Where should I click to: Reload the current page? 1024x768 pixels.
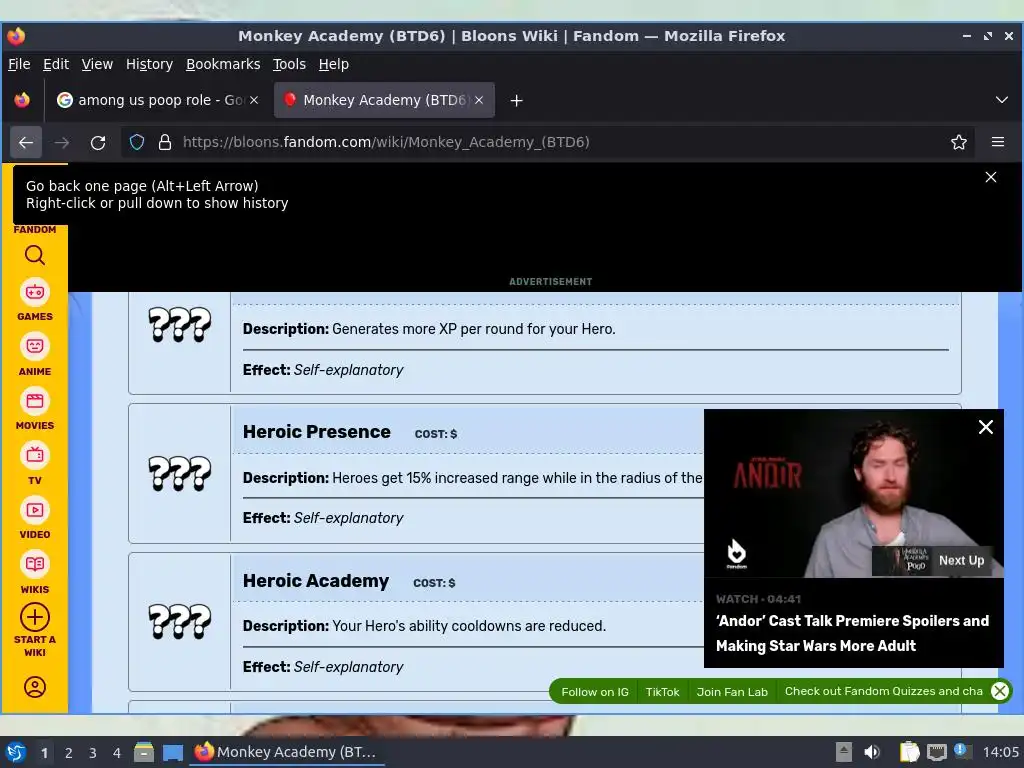[98, 142]
